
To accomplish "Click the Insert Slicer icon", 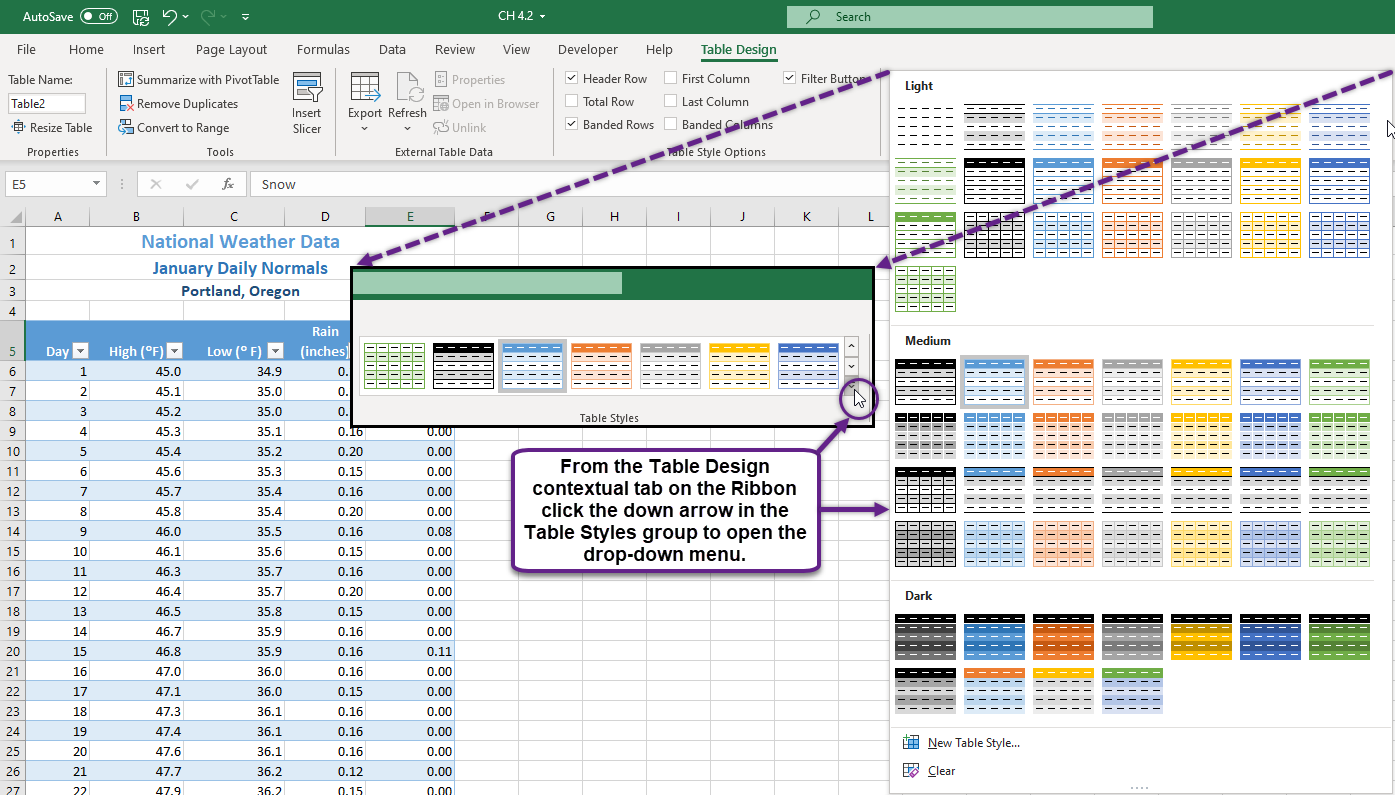I will 307,88.
